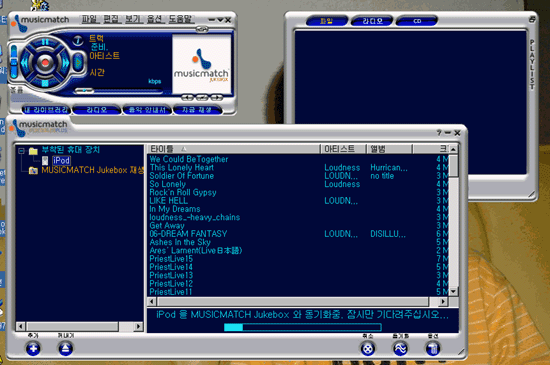The width and height of the screenshot is (550, 365).
Task: Click the iPod device icon in tree
Action: pyautogui.click(x=45, y=161)
